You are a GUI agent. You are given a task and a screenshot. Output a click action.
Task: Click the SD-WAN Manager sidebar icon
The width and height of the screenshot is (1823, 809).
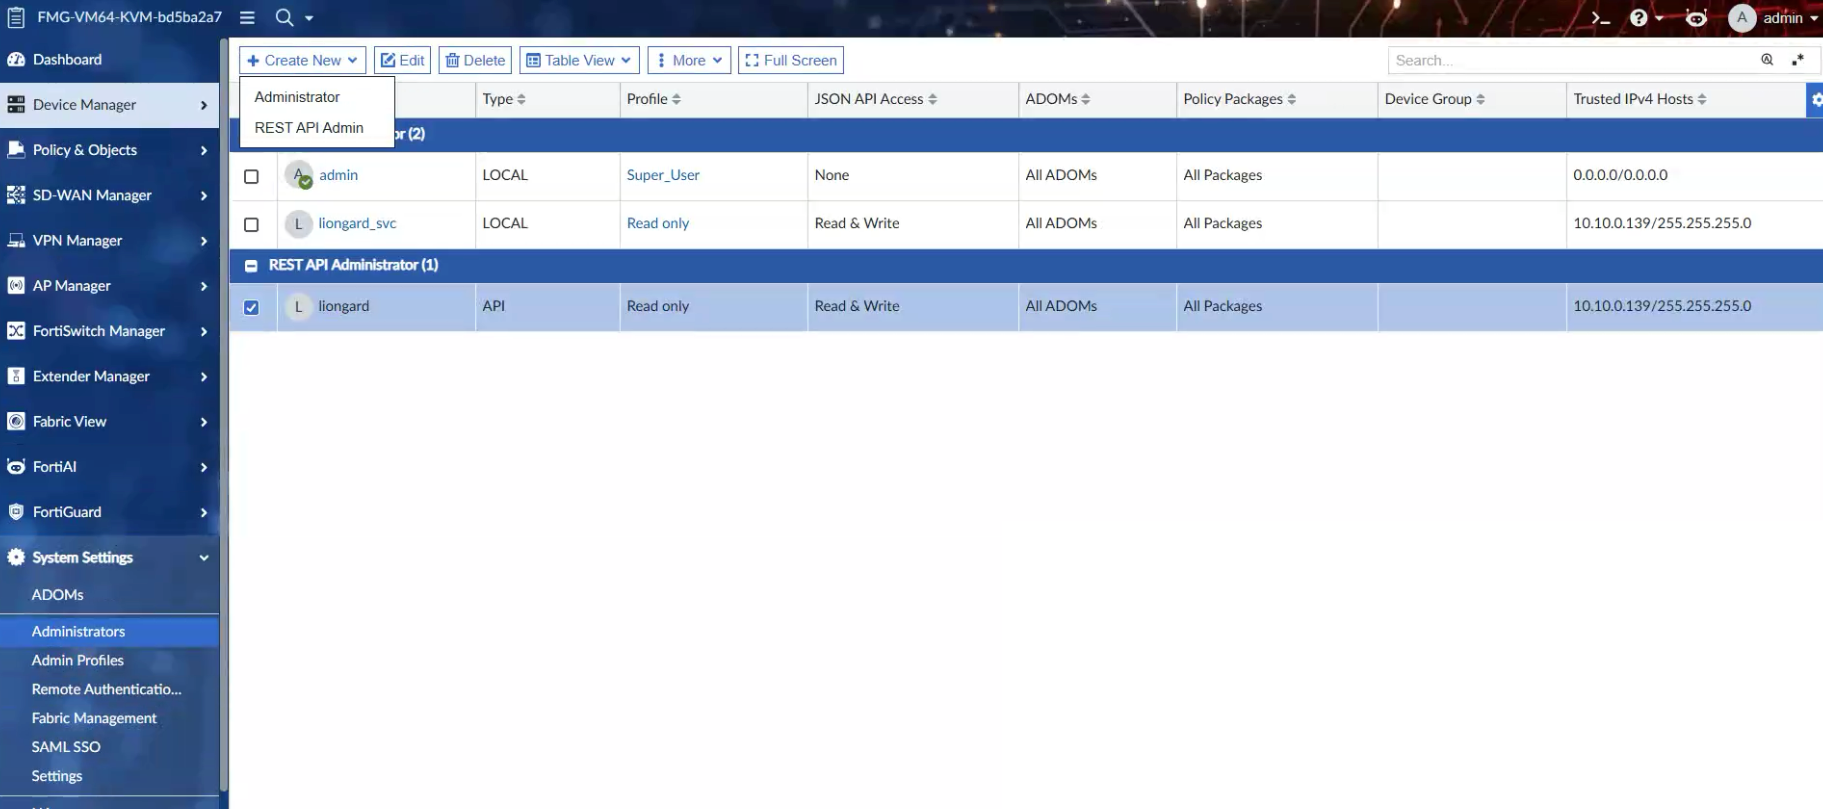pos(16,195)
